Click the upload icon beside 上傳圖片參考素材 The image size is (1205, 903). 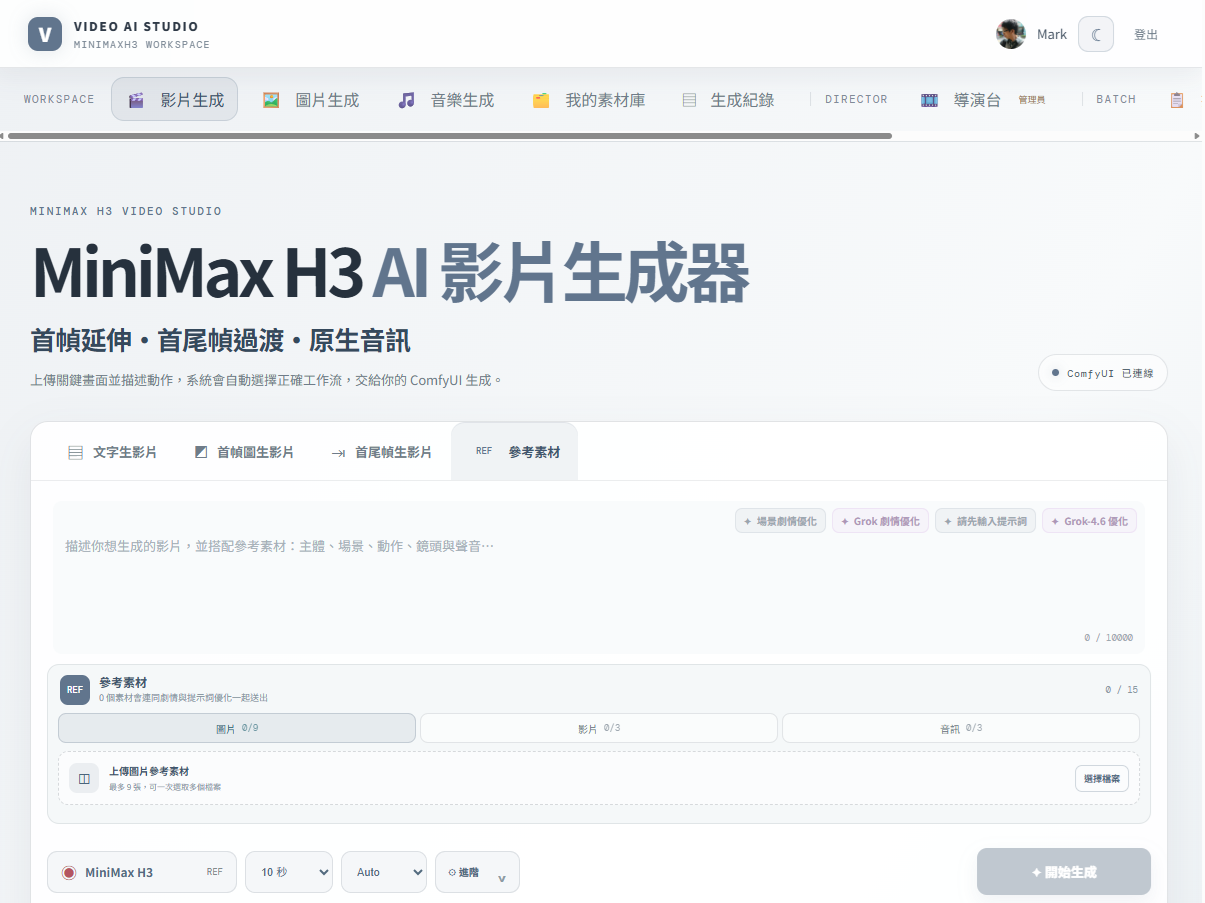[x=84, y=778]
